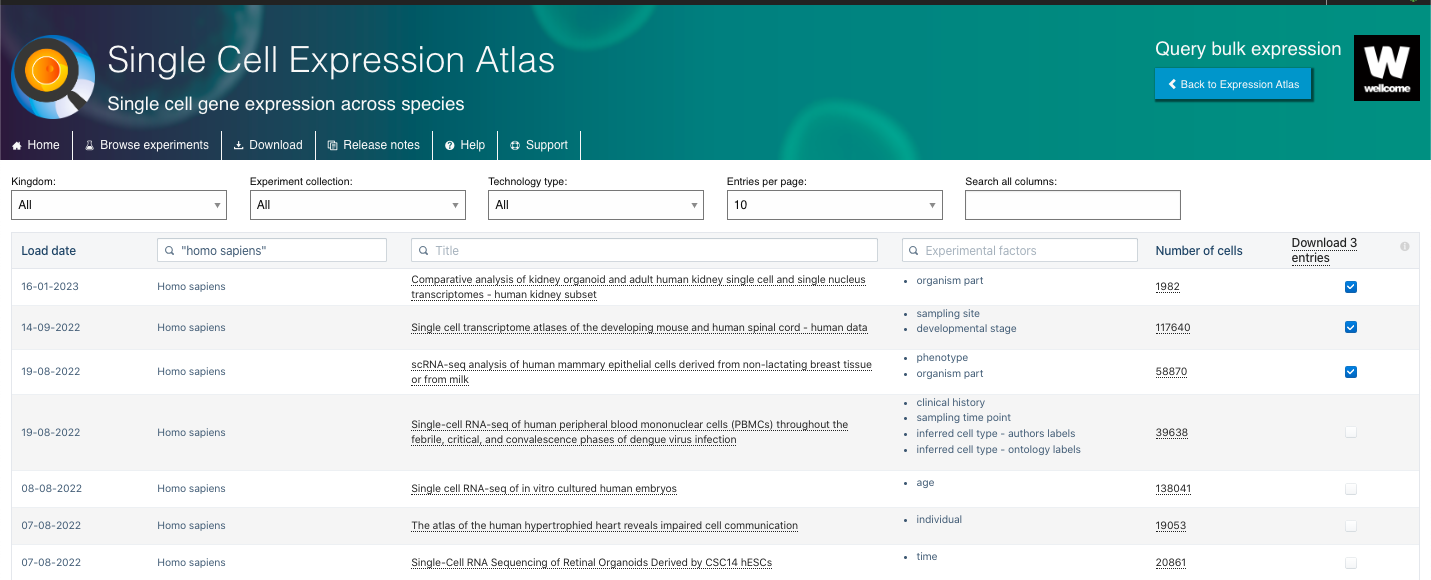Click the Browse experiments flask icon
1431x580 pixels.
(x=90, y=145)
